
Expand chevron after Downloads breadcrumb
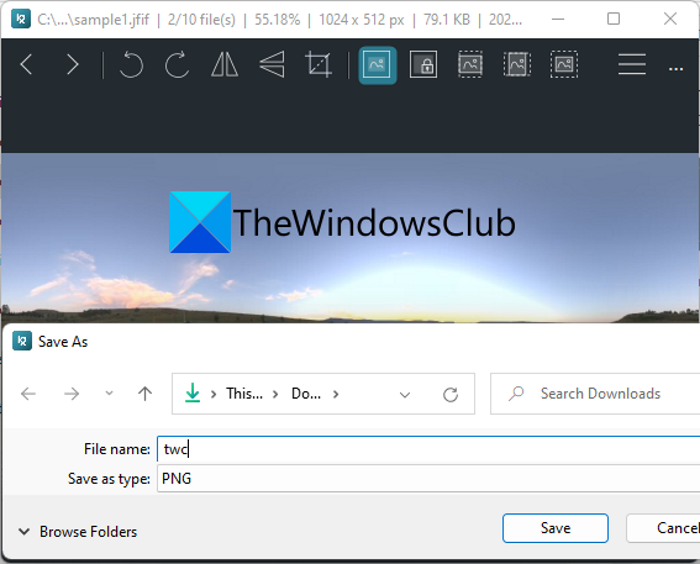336,394
